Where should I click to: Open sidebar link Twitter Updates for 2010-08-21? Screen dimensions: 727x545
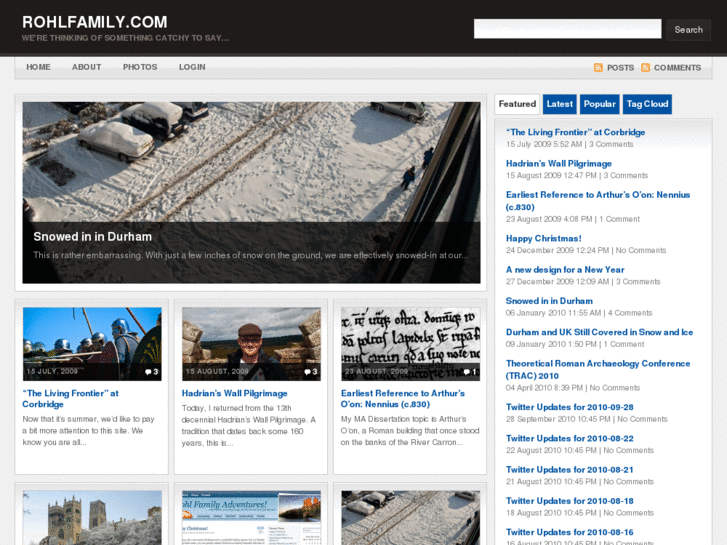pyautogui.click(x=569, y=469)
